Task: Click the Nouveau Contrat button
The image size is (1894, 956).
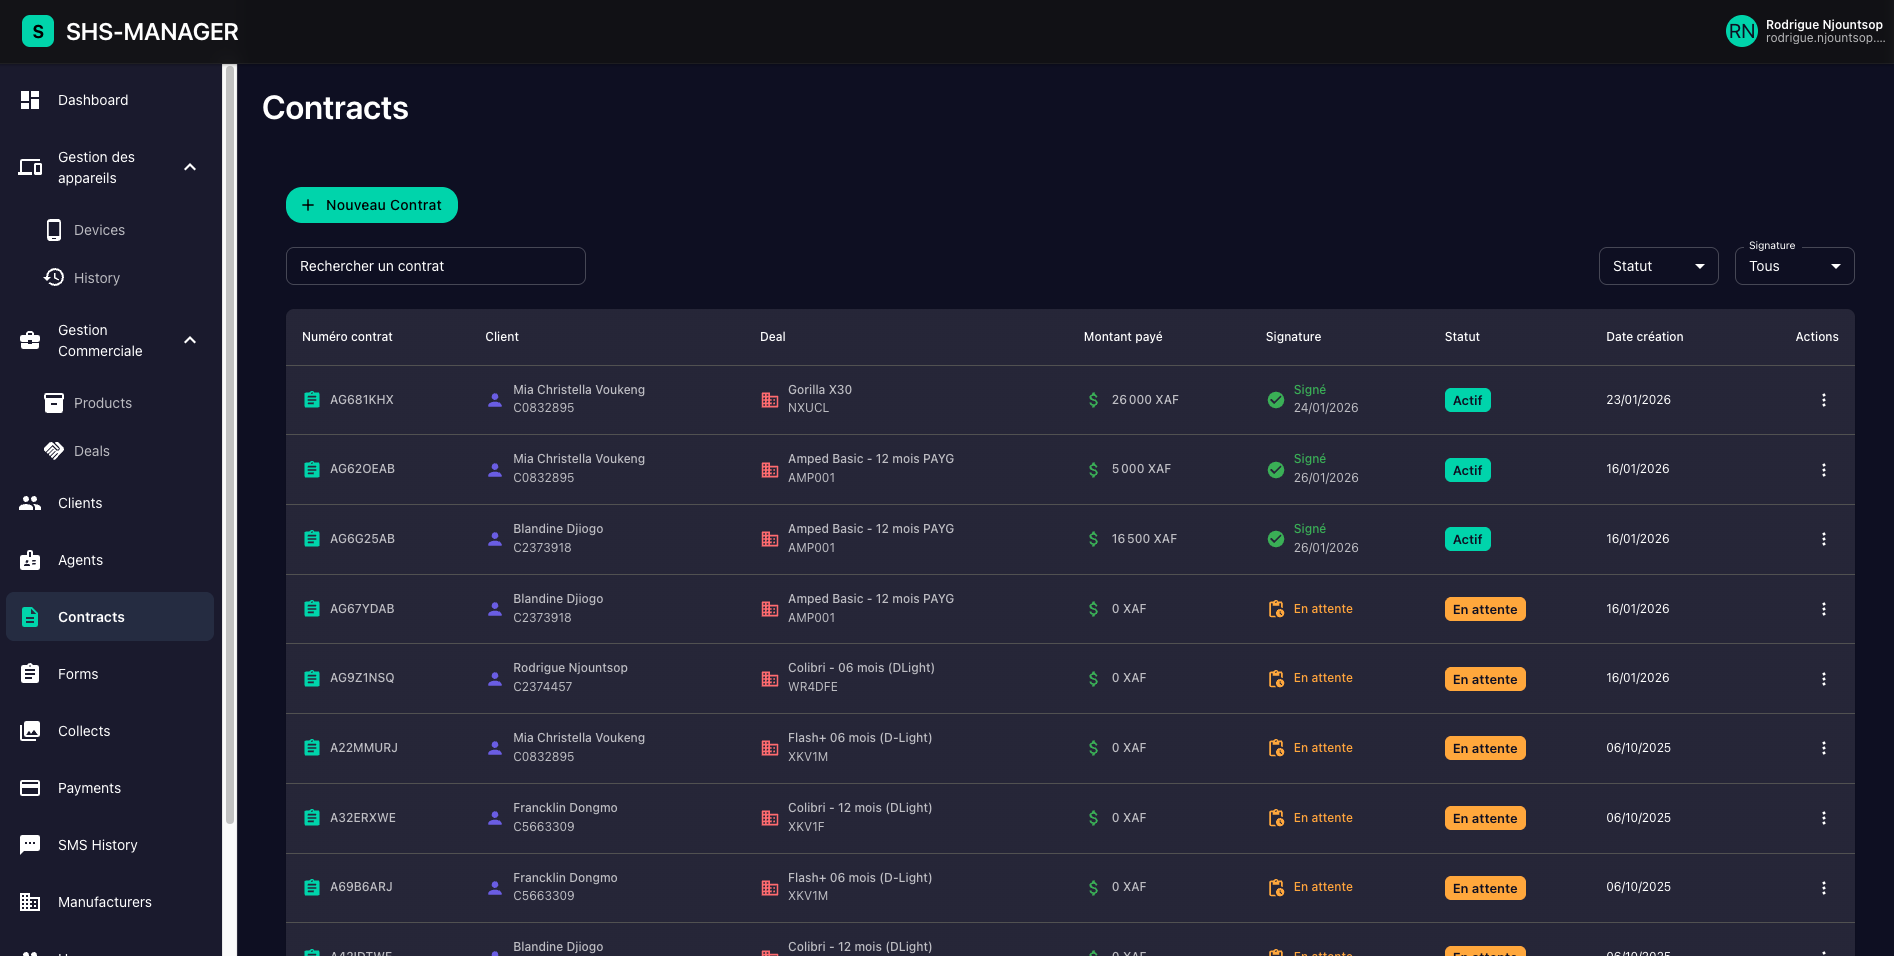Action: tap(372, 205)
